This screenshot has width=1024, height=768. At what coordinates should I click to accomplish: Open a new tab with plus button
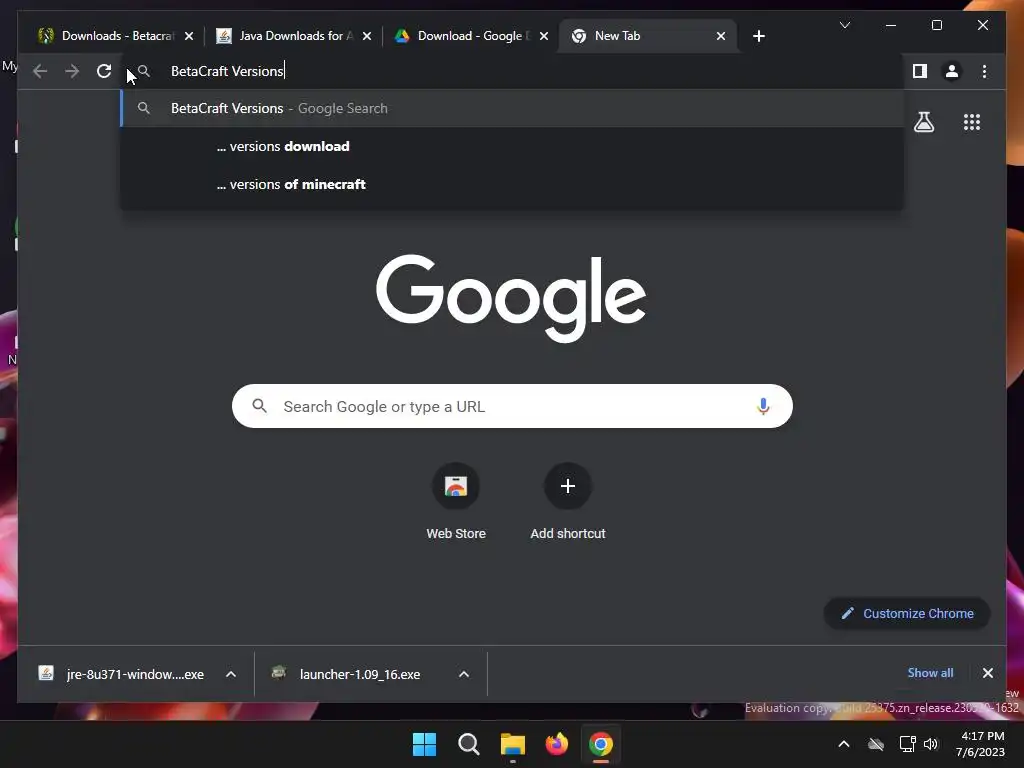coord(758,36)
